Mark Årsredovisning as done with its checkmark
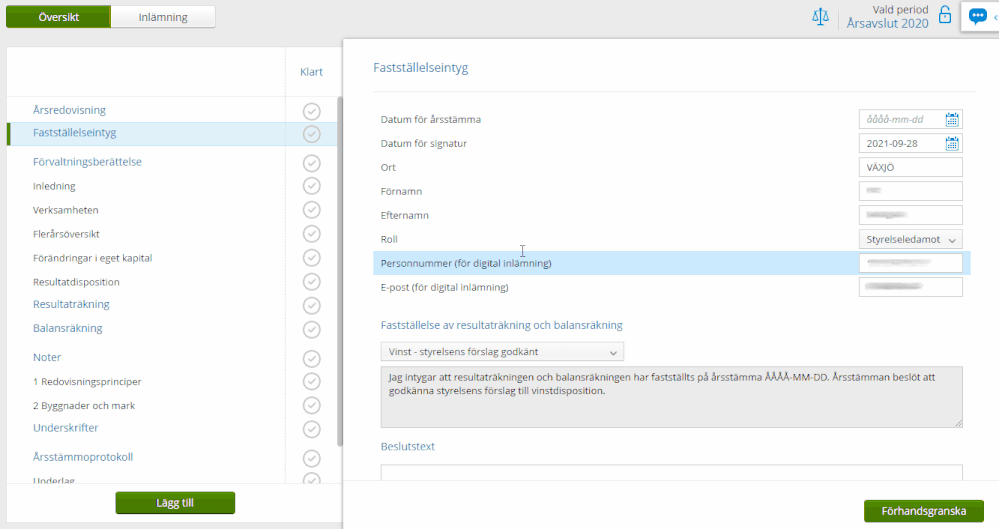Viewport: 999px width, 529px height. click(x=311, y=111)
